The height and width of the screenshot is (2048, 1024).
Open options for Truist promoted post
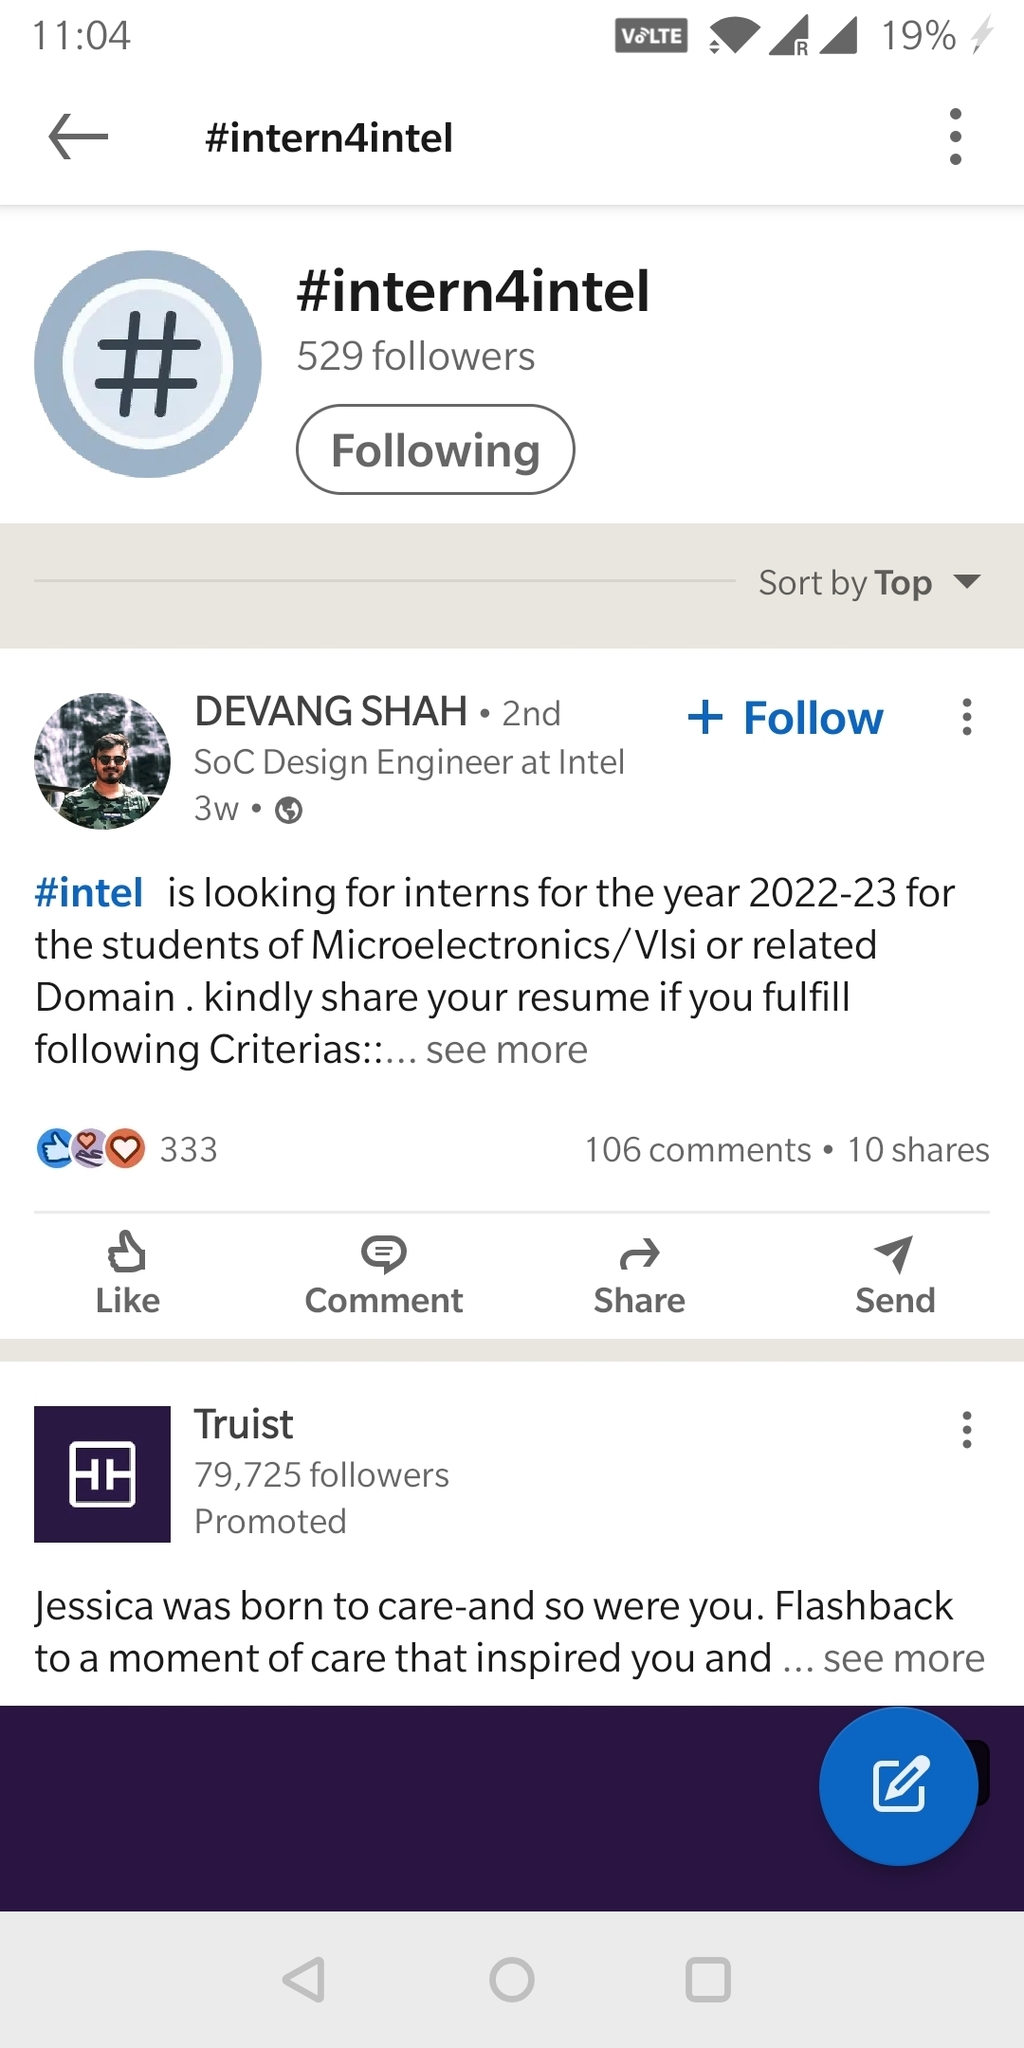click(966, 1430)
